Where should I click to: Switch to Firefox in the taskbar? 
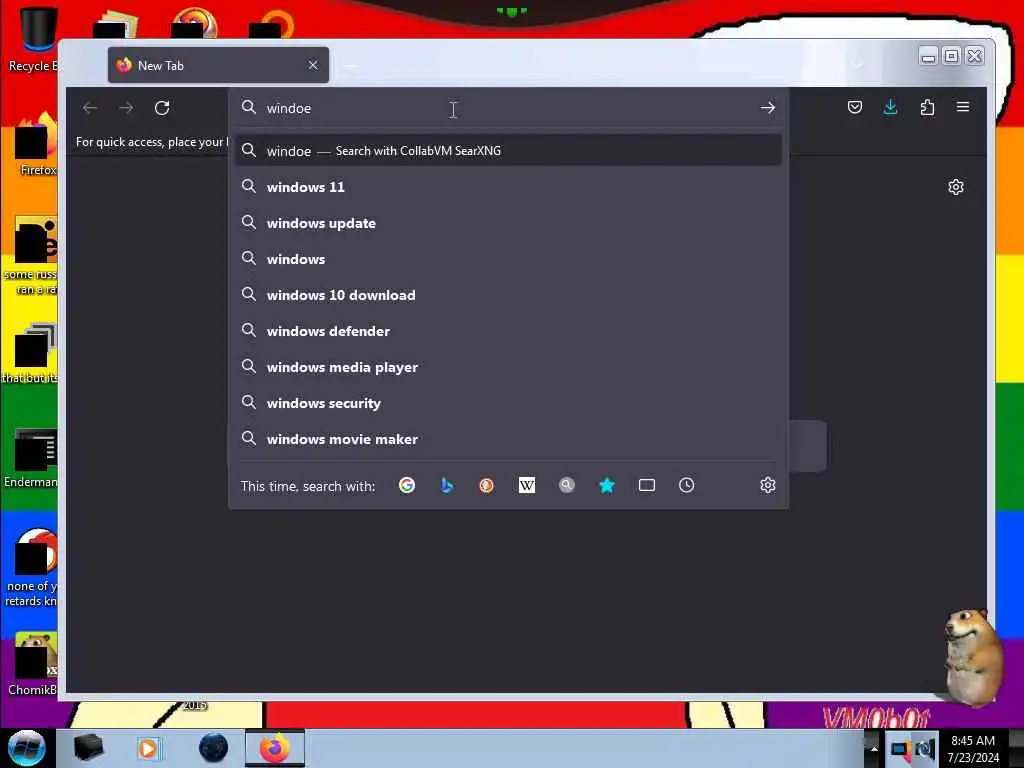275,748
